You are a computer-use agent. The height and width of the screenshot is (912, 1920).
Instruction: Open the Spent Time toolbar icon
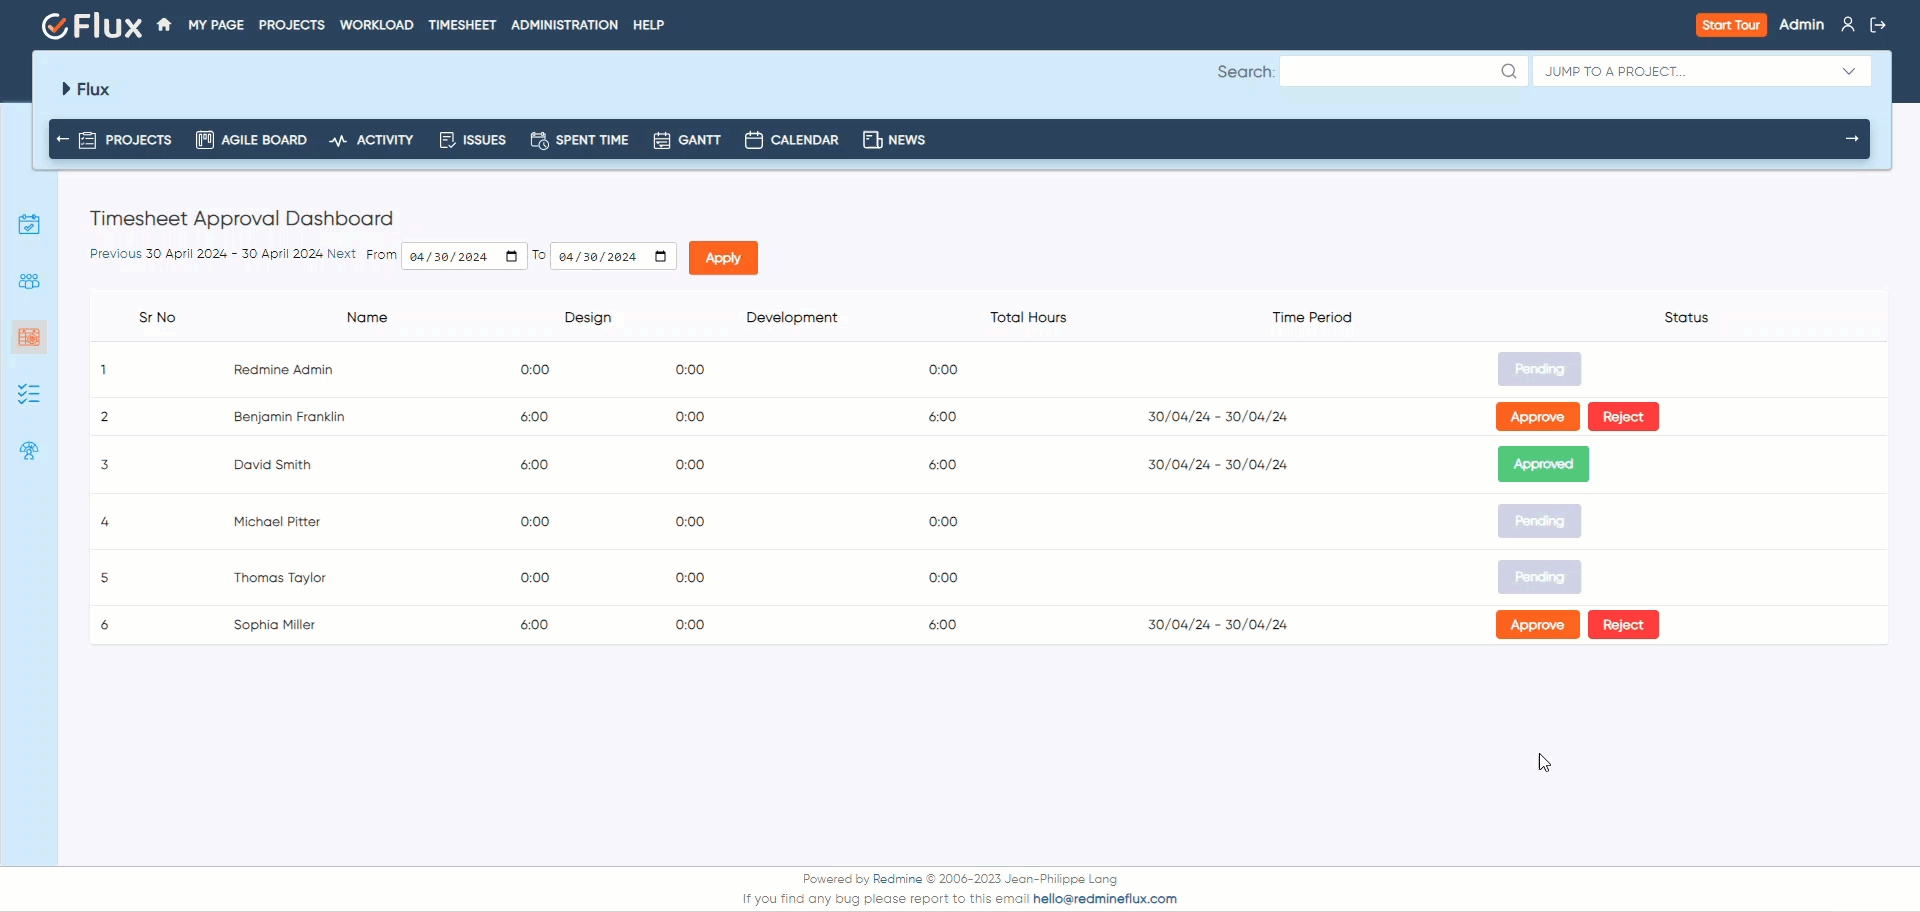541,140
